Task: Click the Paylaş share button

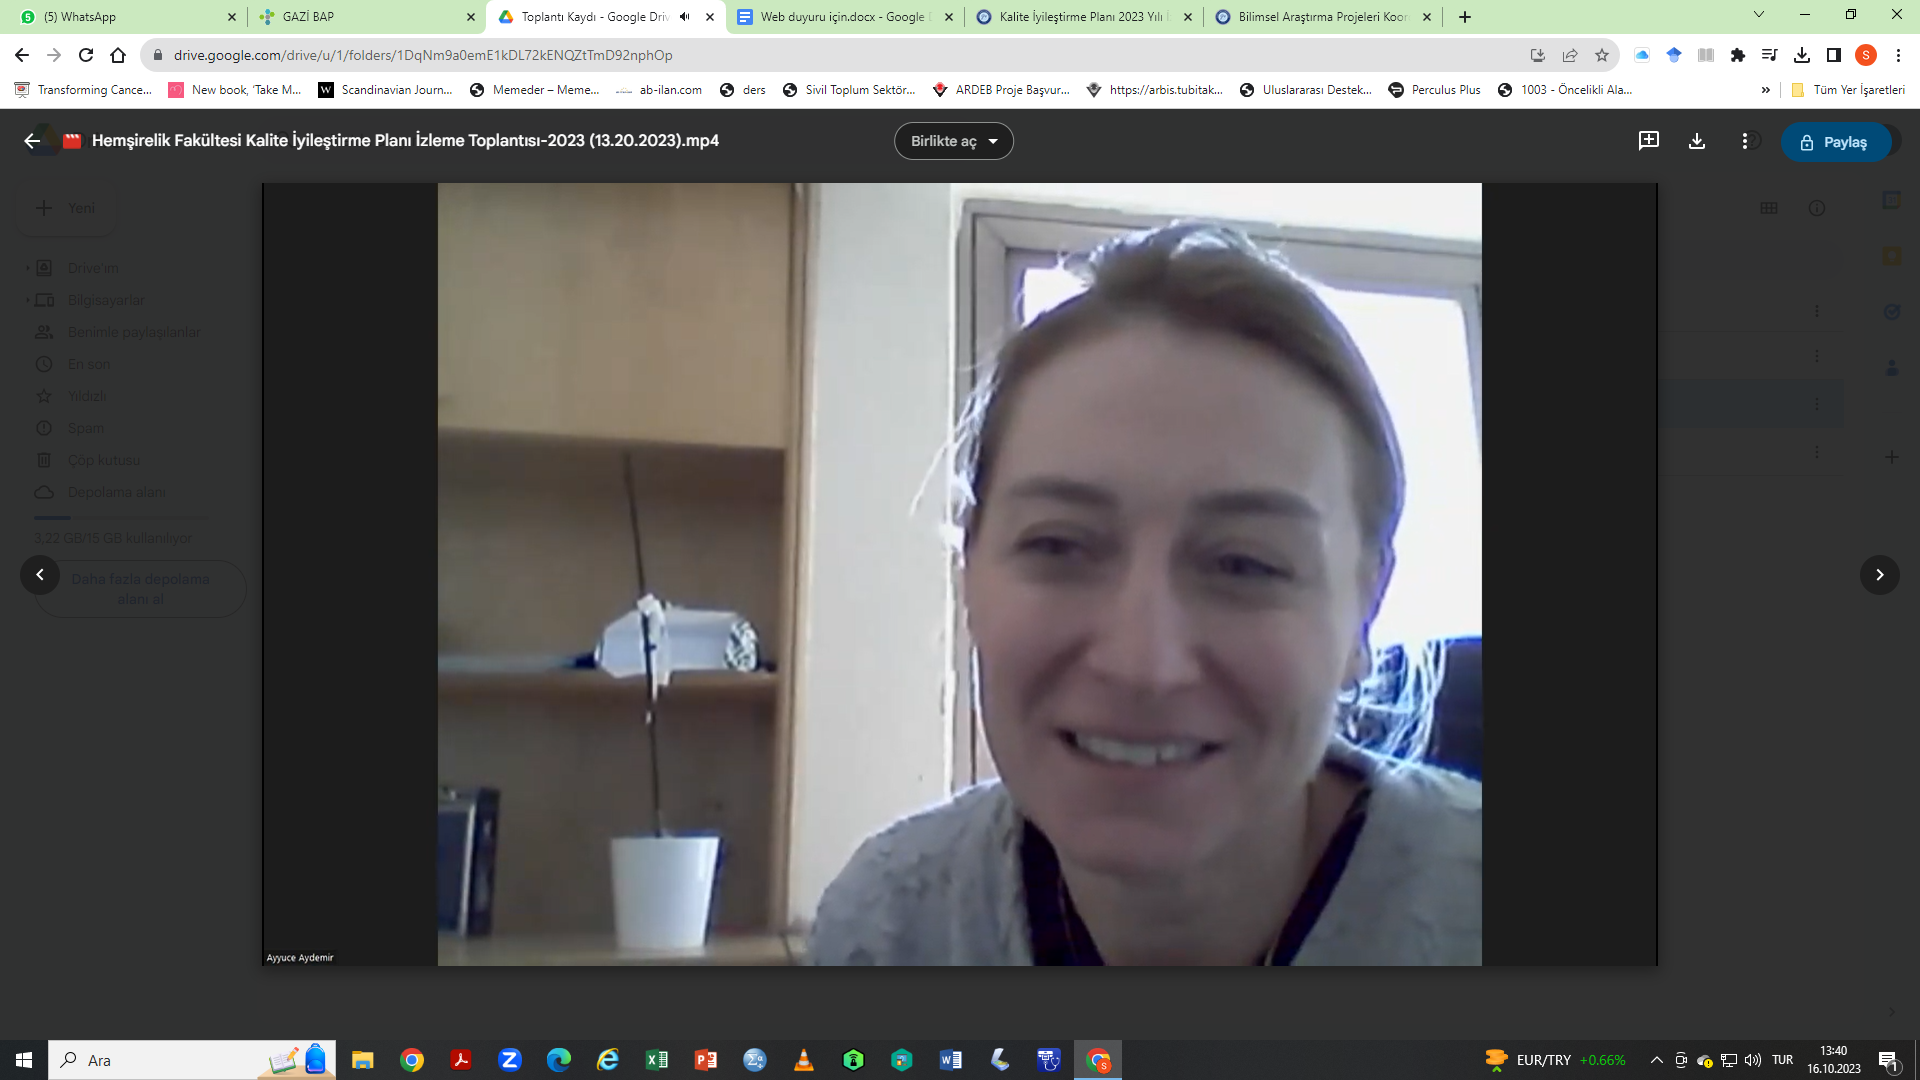Action: (x=1836, y=142)
